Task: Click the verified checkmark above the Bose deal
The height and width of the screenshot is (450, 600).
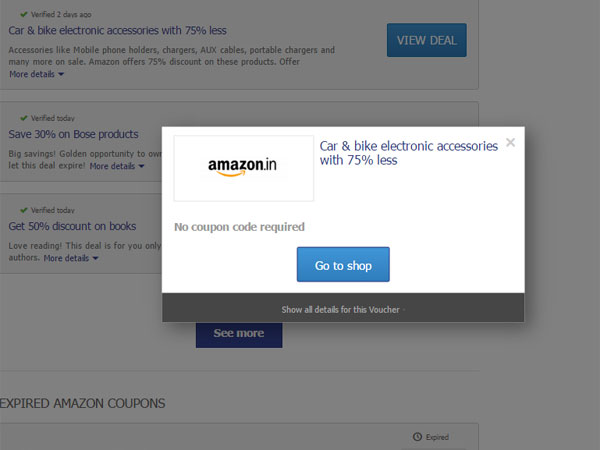Action: pyautogui.click(x=24, y=118)
